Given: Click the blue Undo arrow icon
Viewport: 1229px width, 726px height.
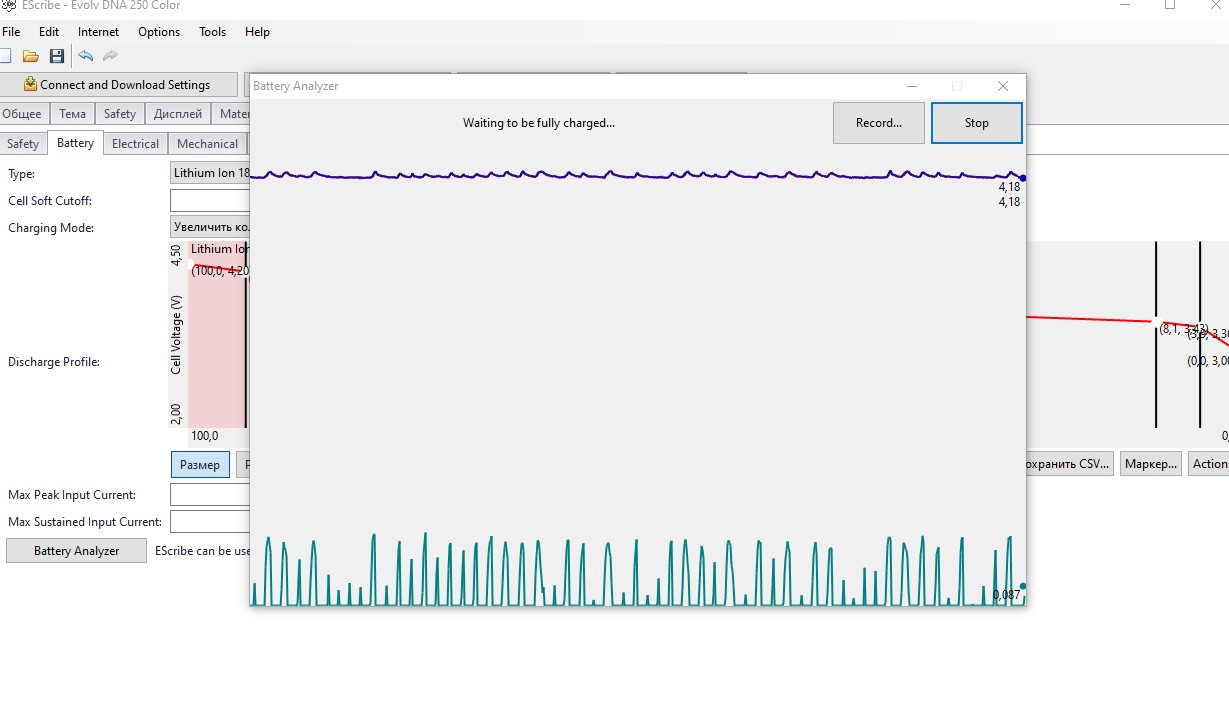Looking at the screenshot, I should click(x=85, y=56).
